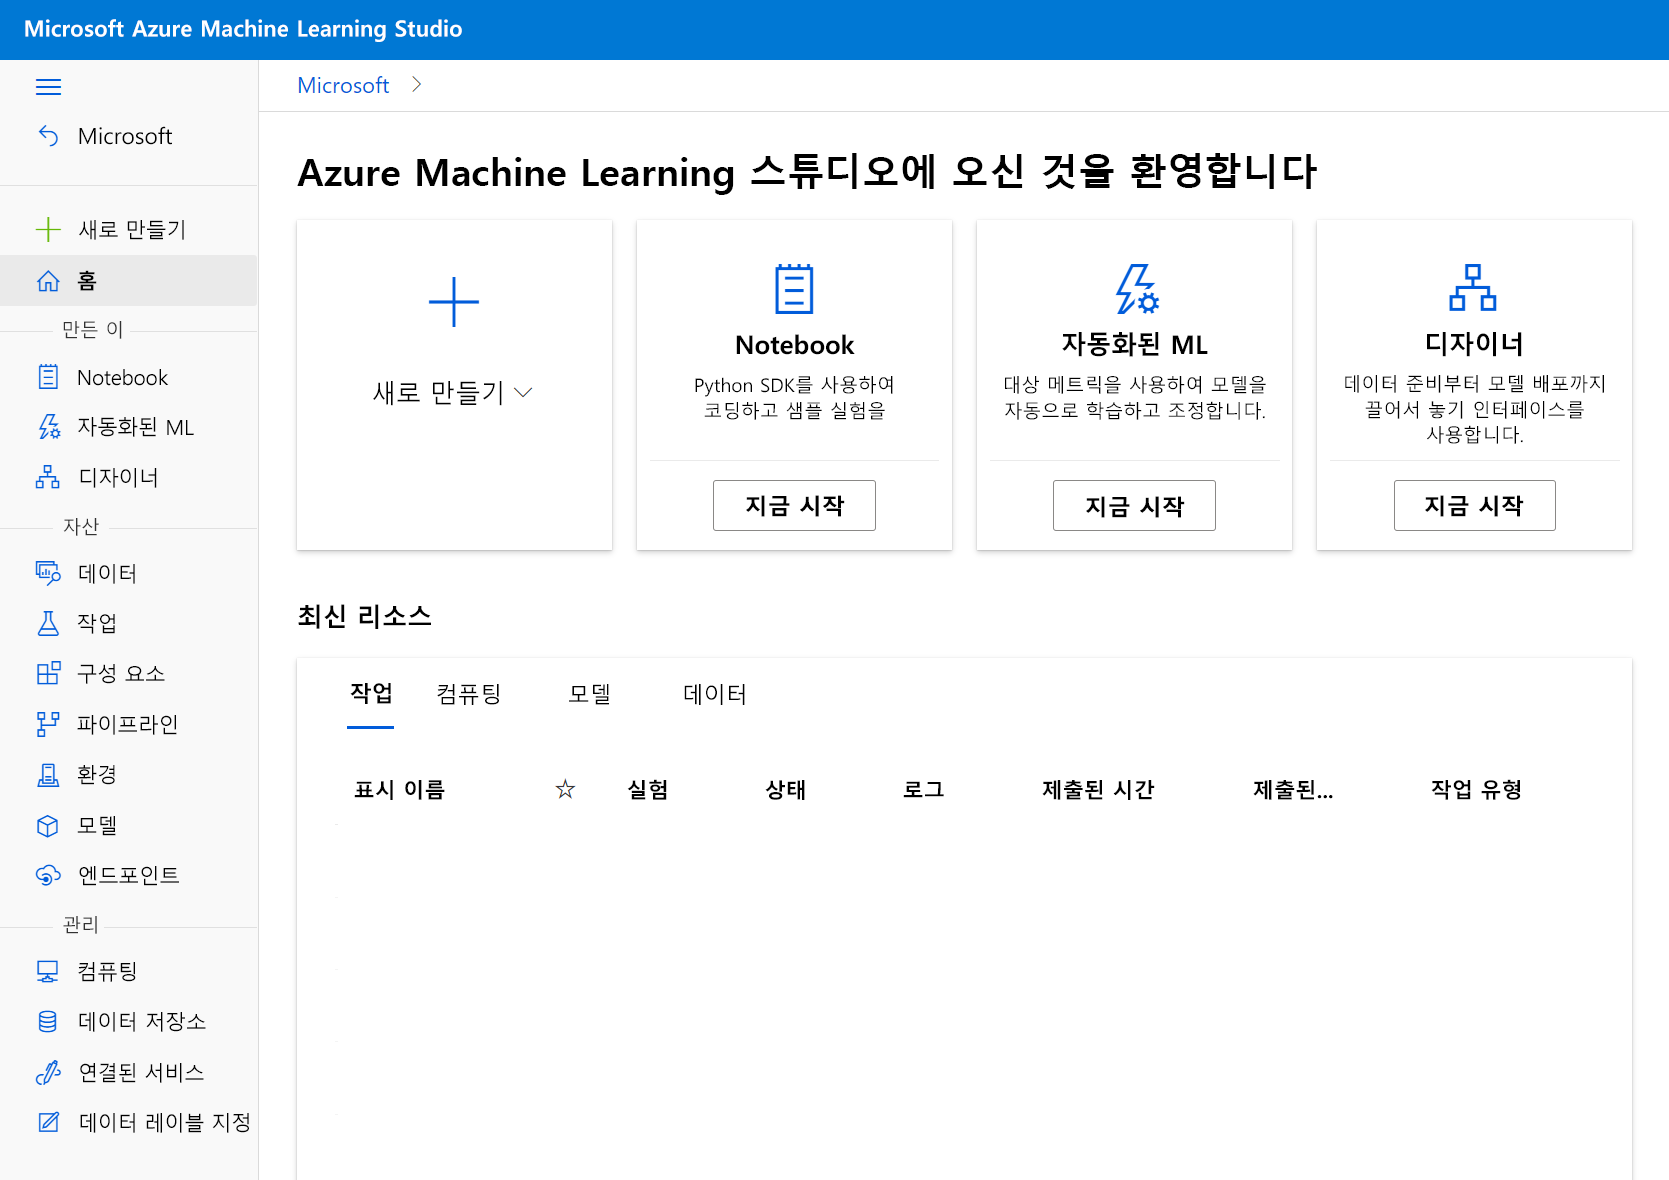Click the Microsoft breadcrumb link
Screen dimensions: 1669x1180
(343, 85)
